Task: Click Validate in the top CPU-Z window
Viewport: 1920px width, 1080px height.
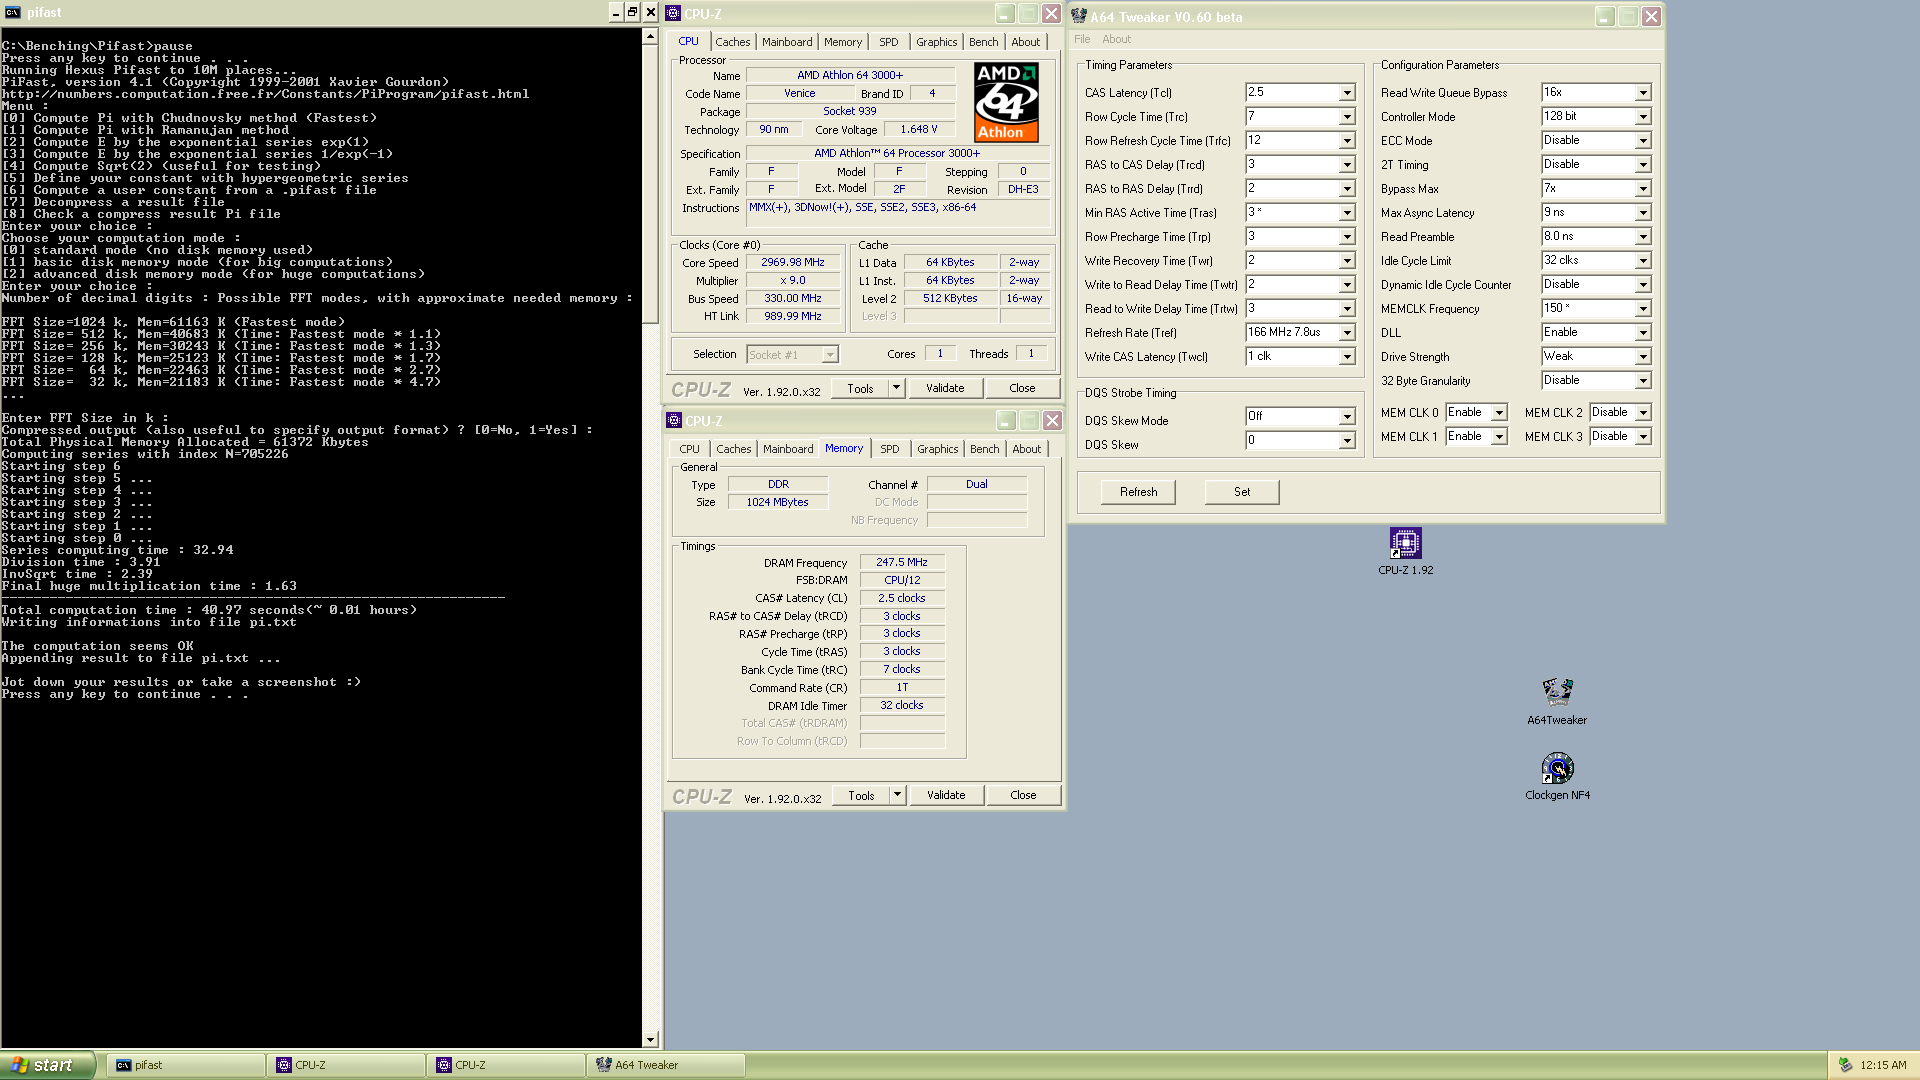Action: [945, 388]
